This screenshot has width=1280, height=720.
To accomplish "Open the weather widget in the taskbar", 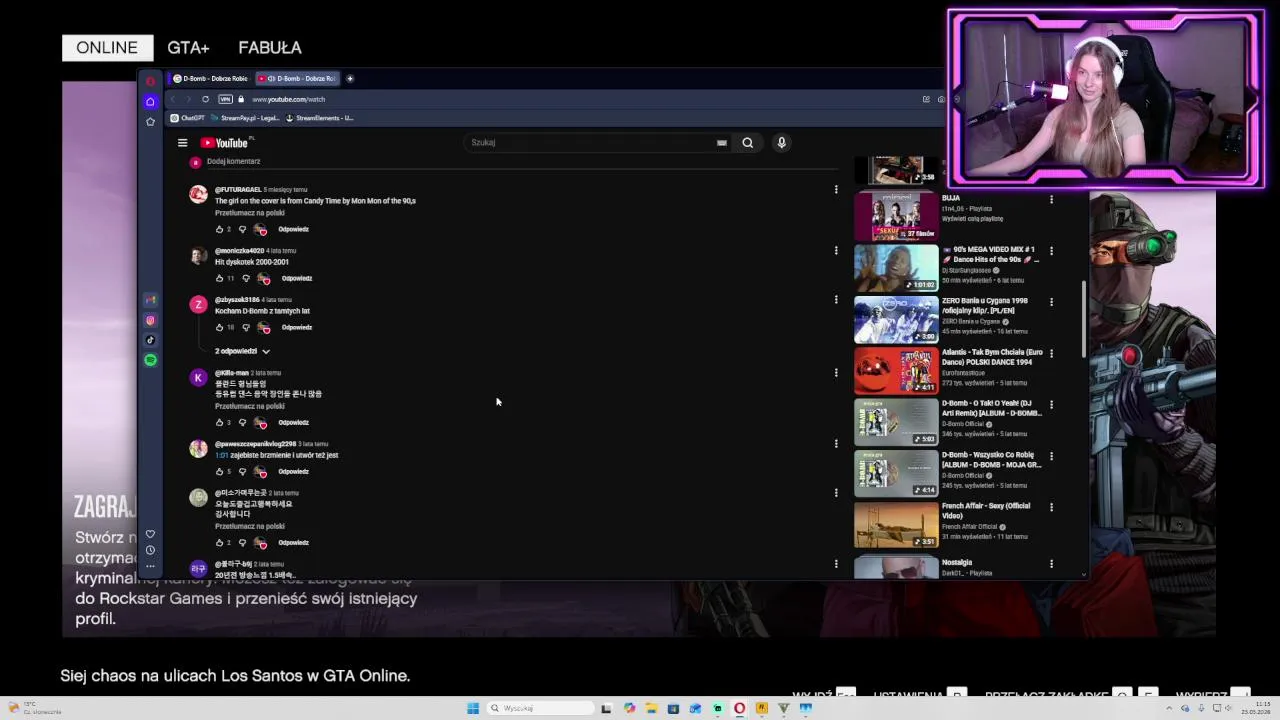I will 35,708.
